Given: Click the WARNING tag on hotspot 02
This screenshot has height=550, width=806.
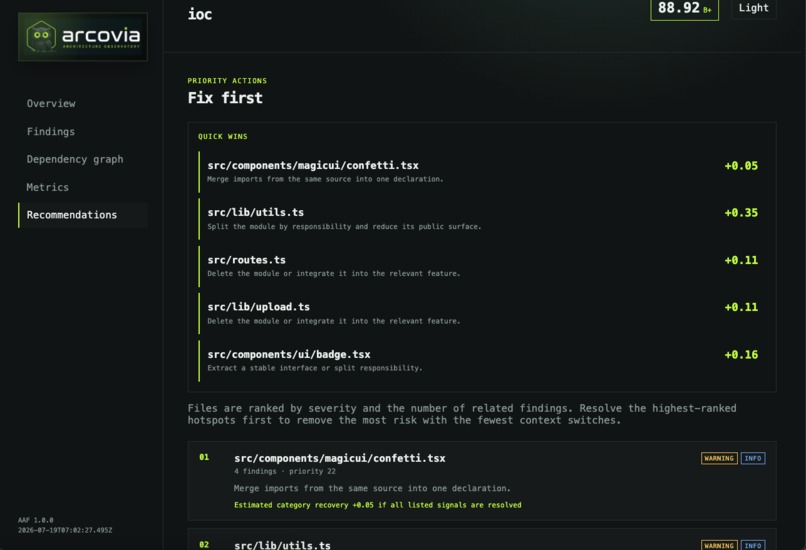Looking at the screenshot, I should tap(719, 545).
